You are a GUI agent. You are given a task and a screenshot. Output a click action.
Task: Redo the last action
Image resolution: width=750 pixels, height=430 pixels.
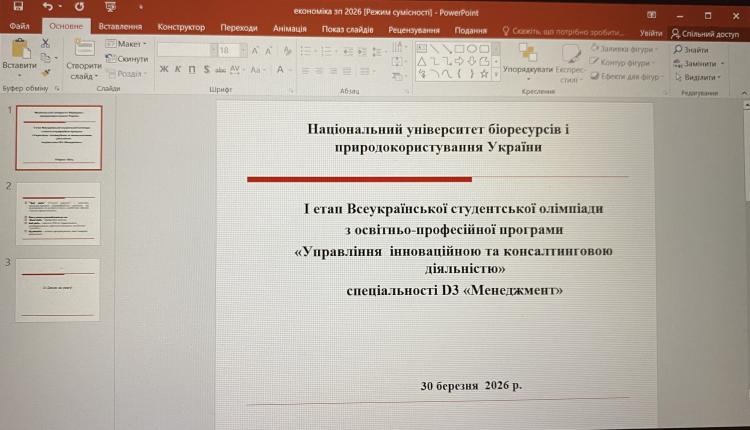point(79,6)
